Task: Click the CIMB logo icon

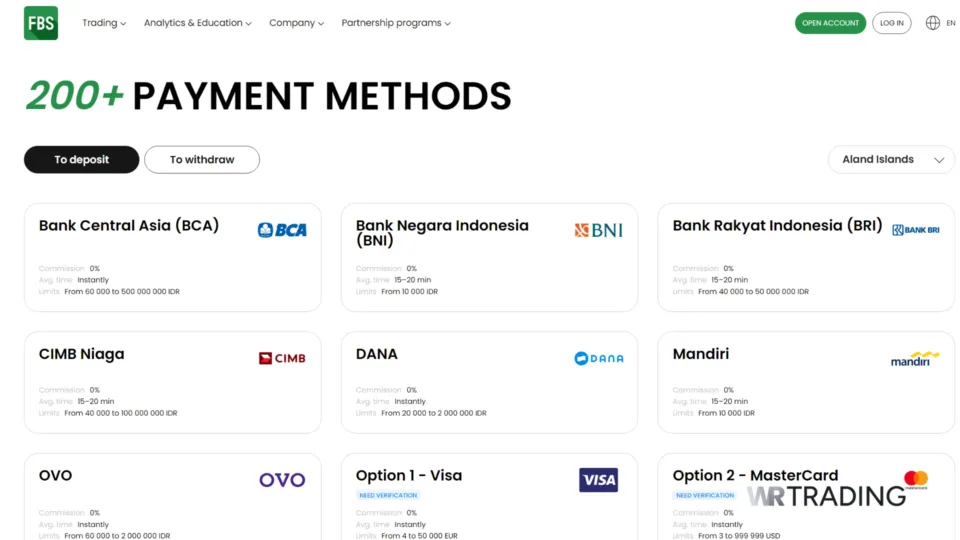Action: pos(282,358)
